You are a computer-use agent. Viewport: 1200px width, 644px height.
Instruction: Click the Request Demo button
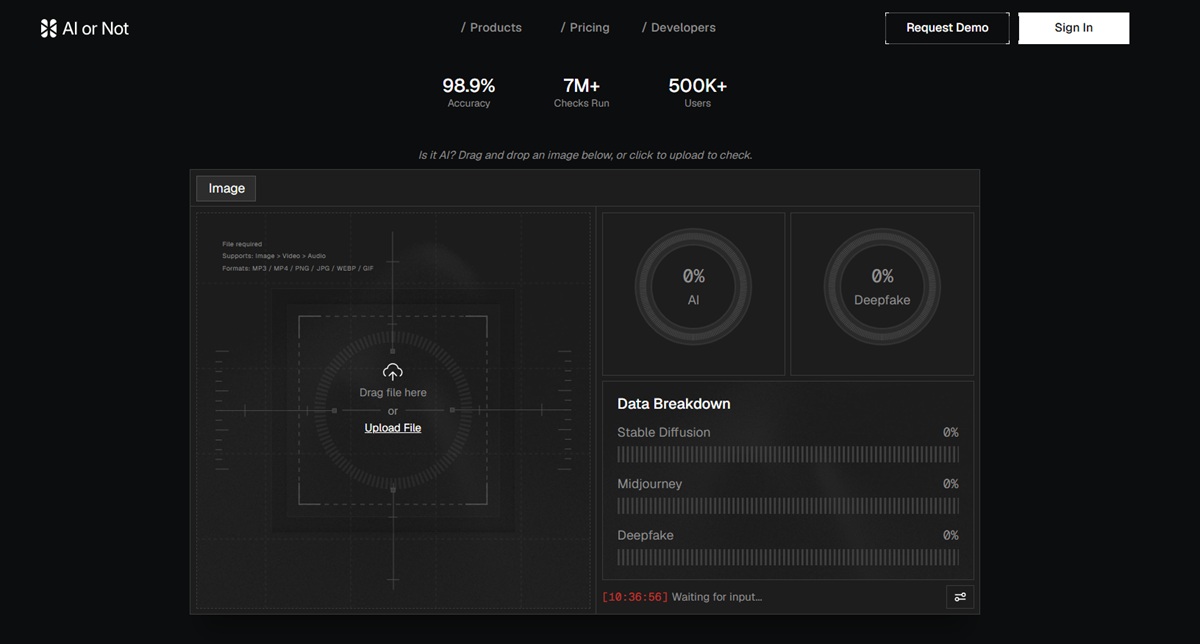click(947, 28)
